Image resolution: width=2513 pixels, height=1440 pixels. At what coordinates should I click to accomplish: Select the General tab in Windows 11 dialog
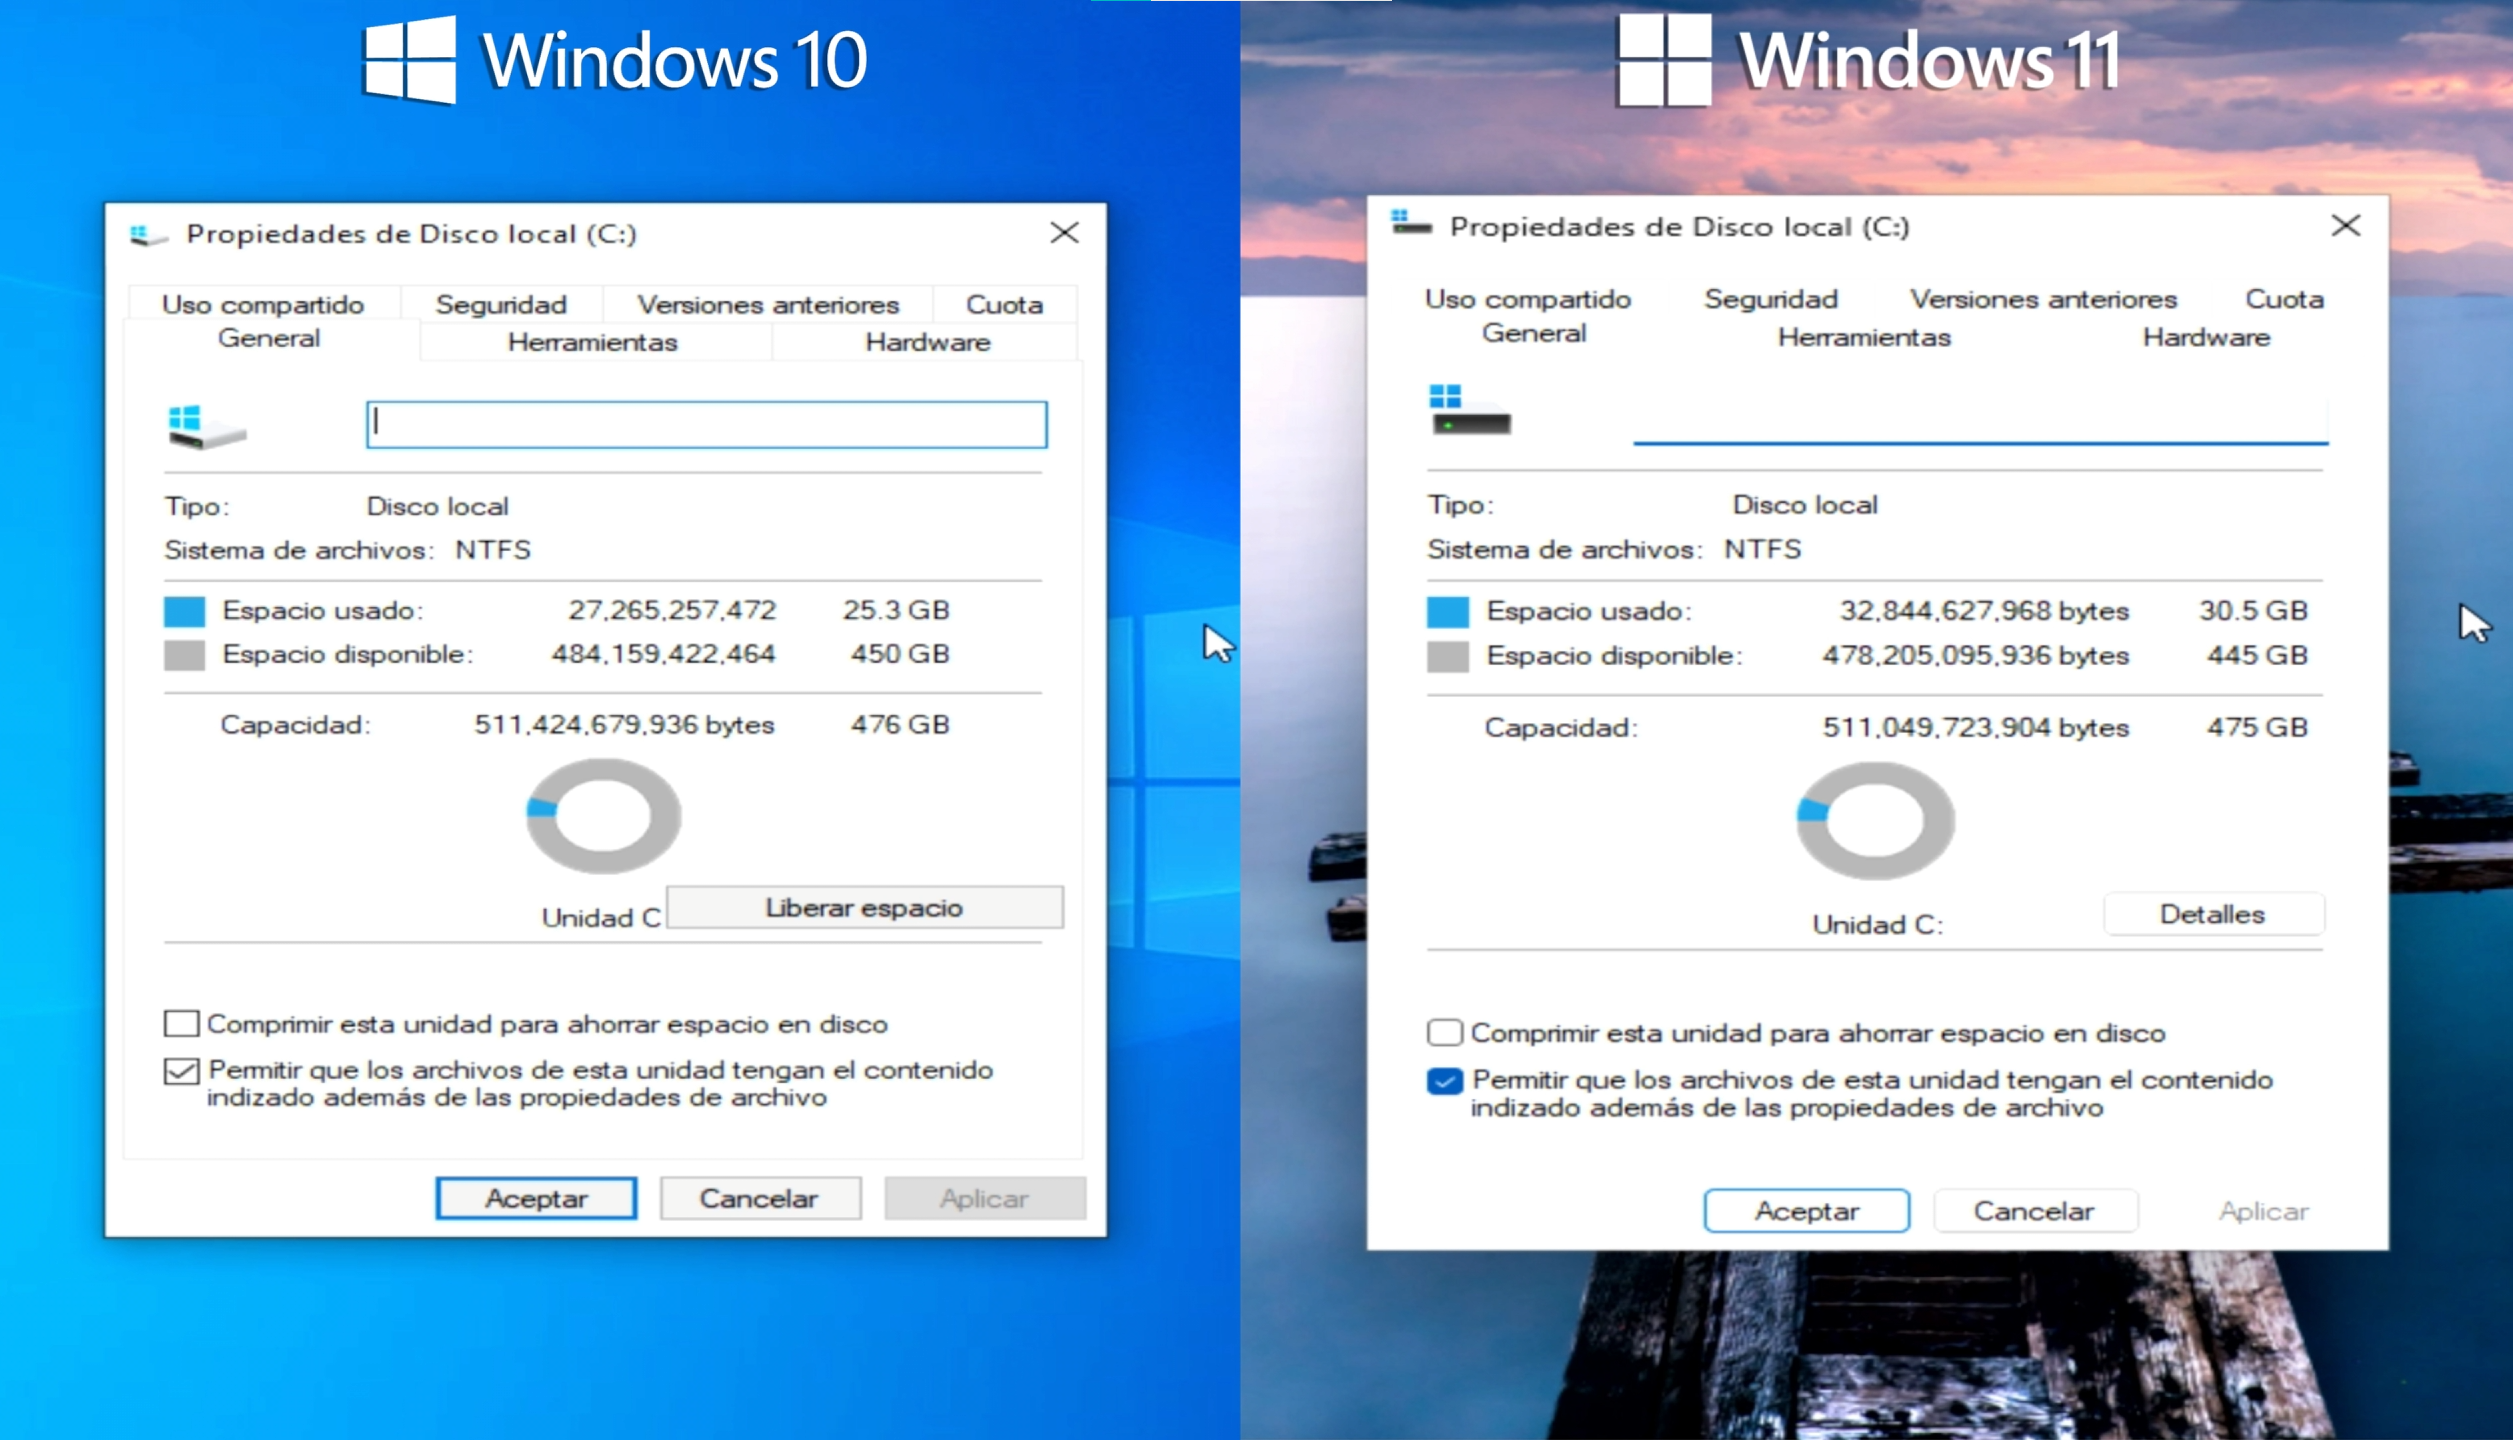[x=1534, y=333]
